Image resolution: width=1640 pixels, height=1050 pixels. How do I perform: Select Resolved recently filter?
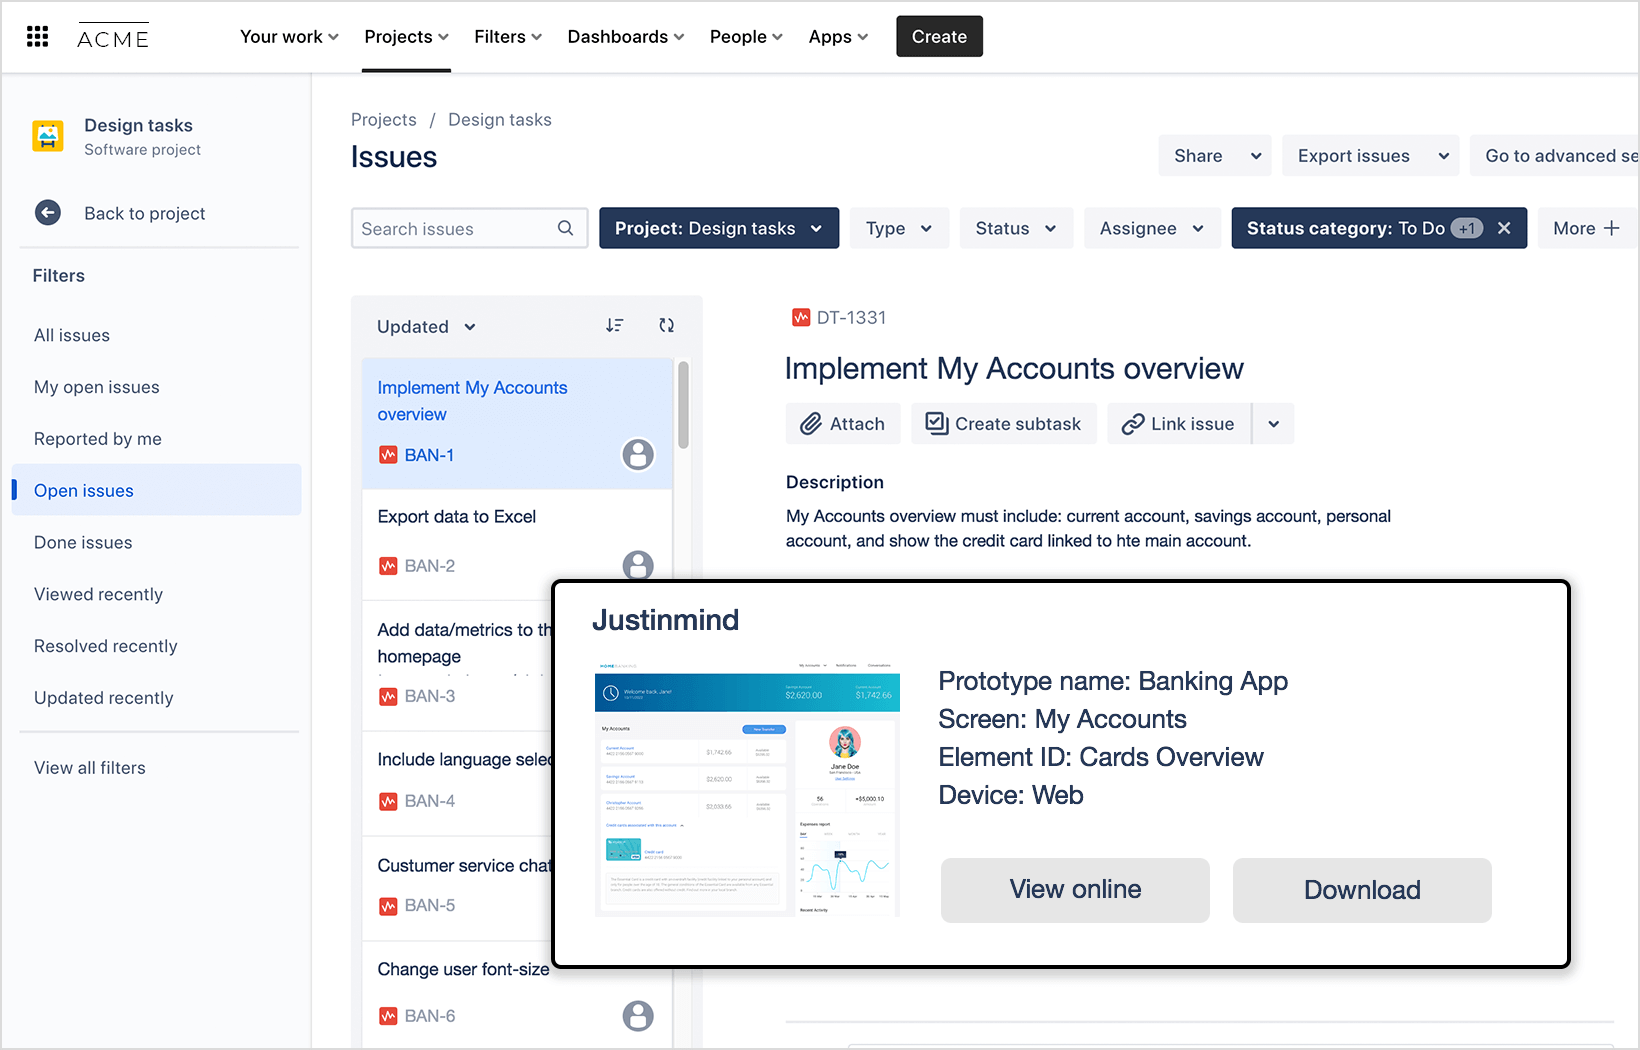105,646
